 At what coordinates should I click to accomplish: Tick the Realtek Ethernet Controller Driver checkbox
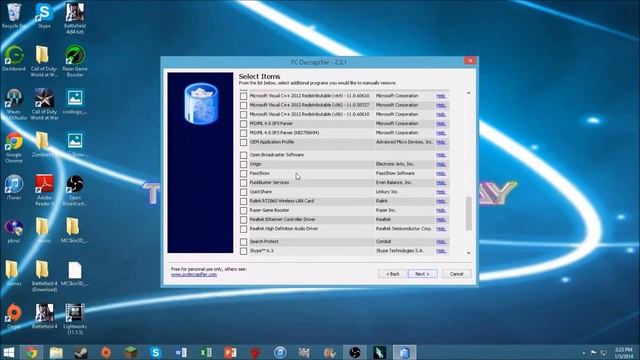coord(244,220)
